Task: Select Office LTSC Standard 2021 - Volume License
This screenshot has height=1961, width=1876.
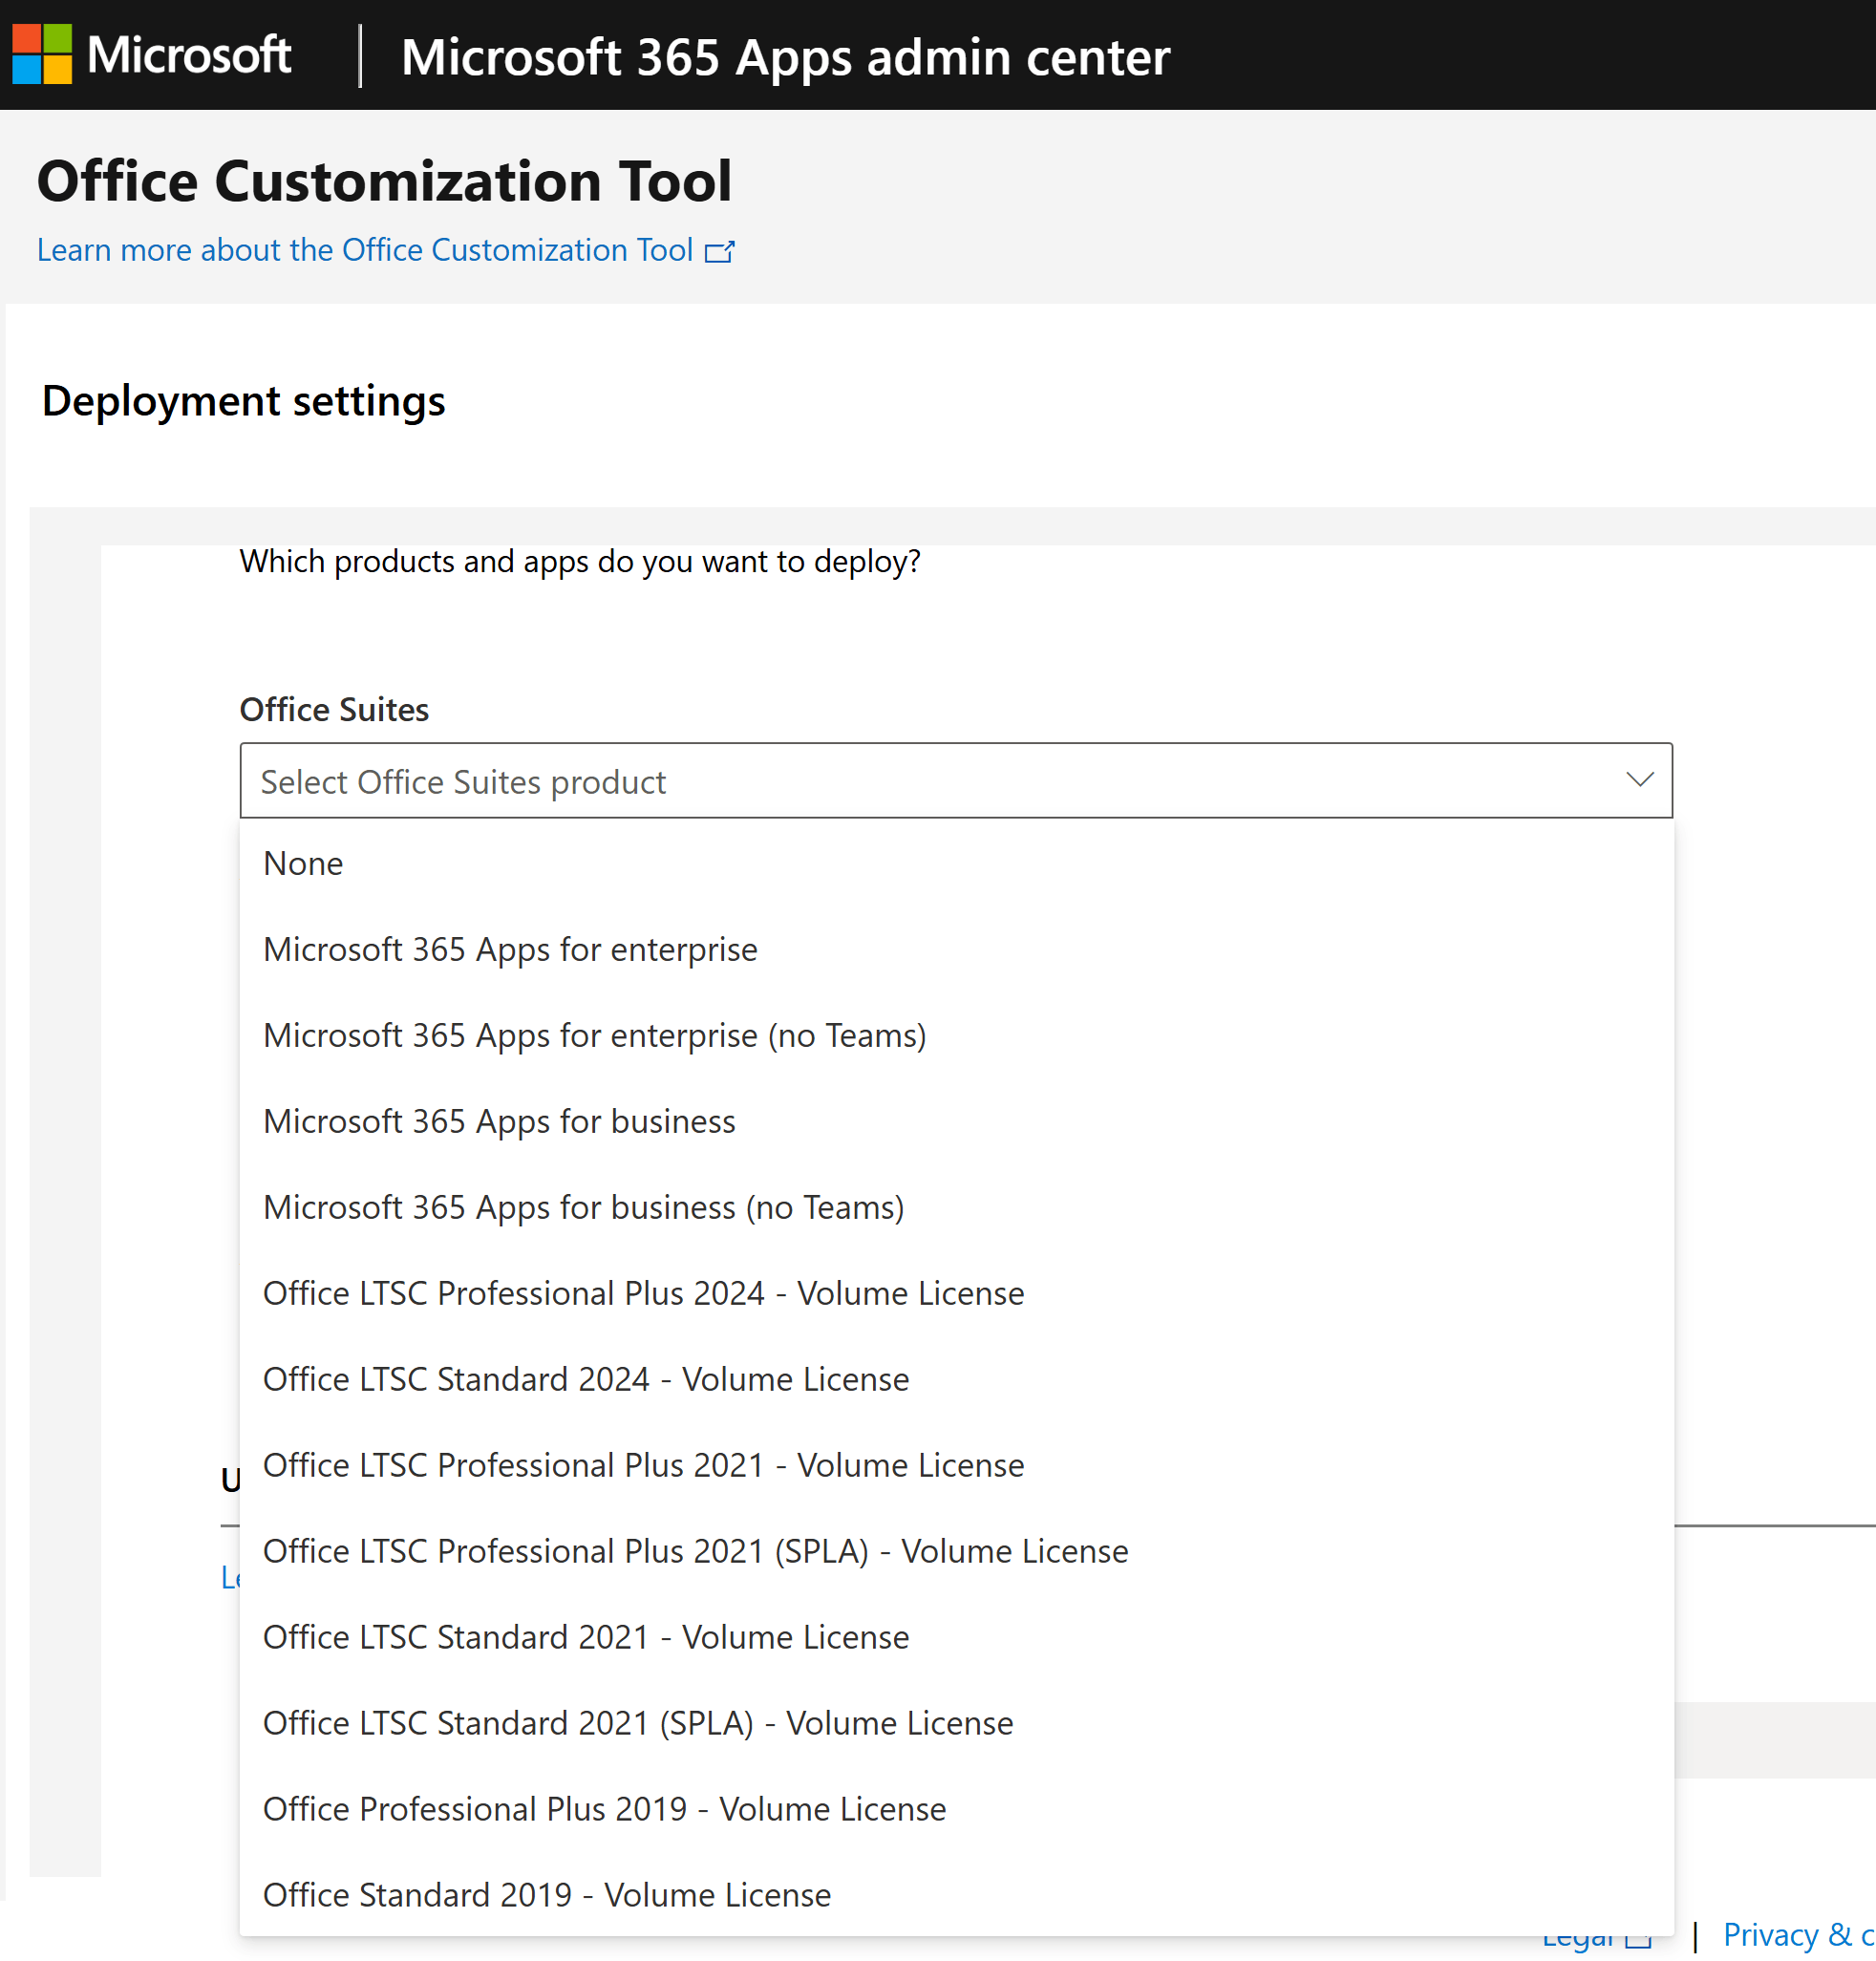Action: [x=956, y=1637]
